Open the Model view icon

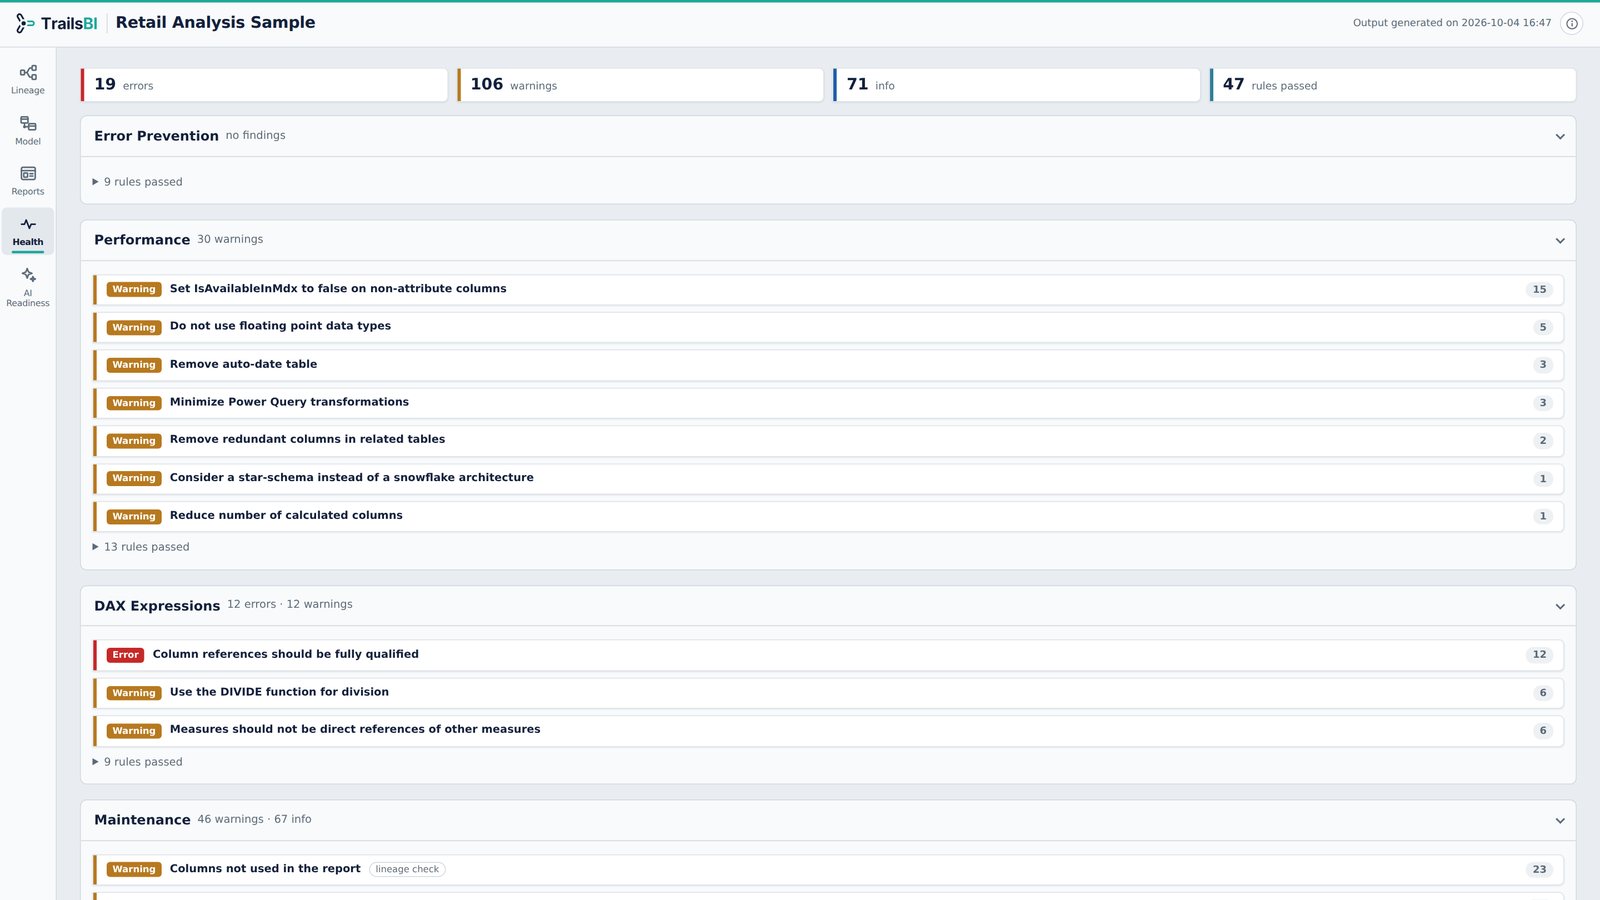click(x=28, y=124)
